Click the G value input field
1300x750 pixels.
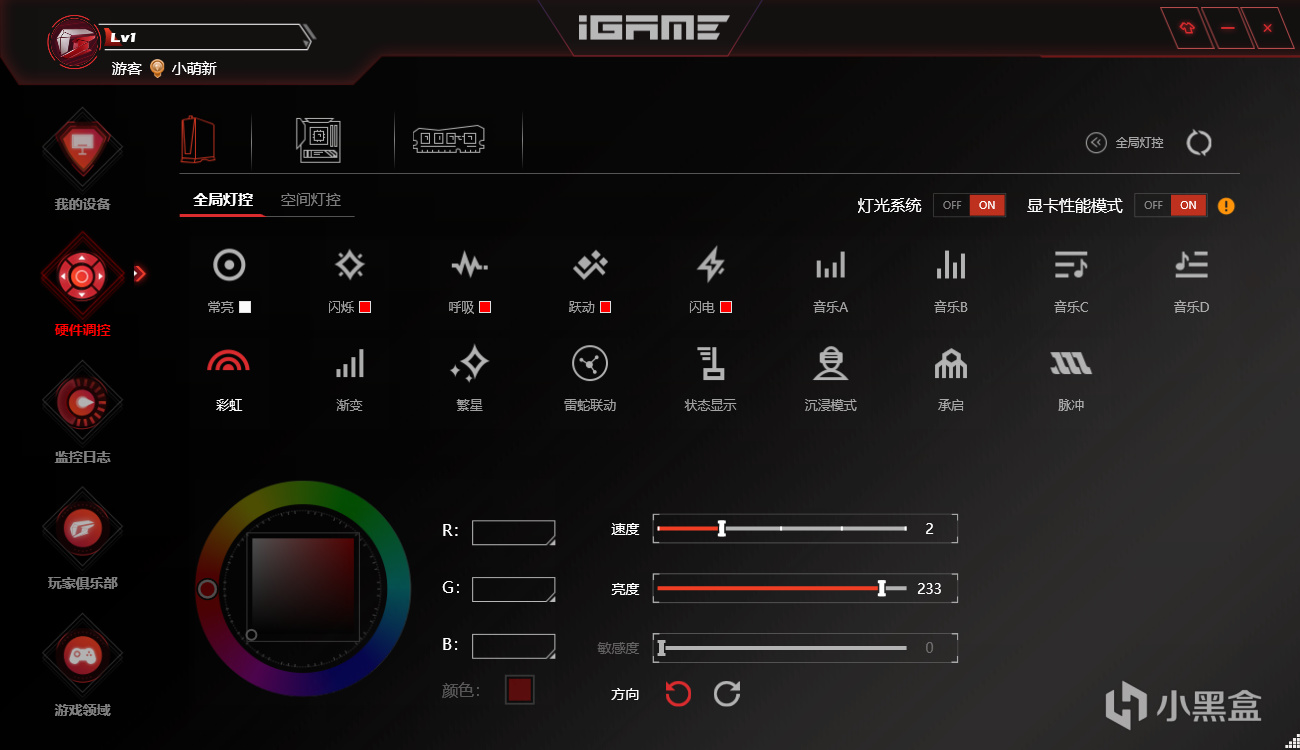(514, 589)
